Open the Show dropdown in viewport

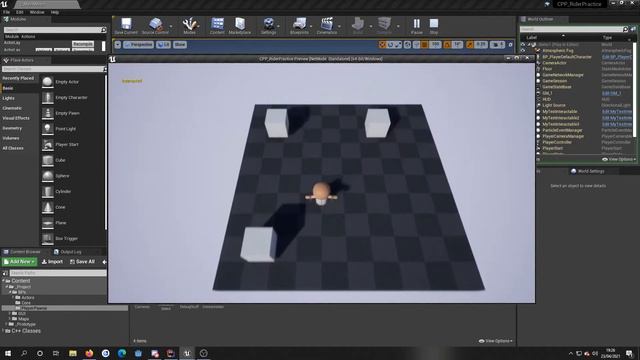[180, 44]
